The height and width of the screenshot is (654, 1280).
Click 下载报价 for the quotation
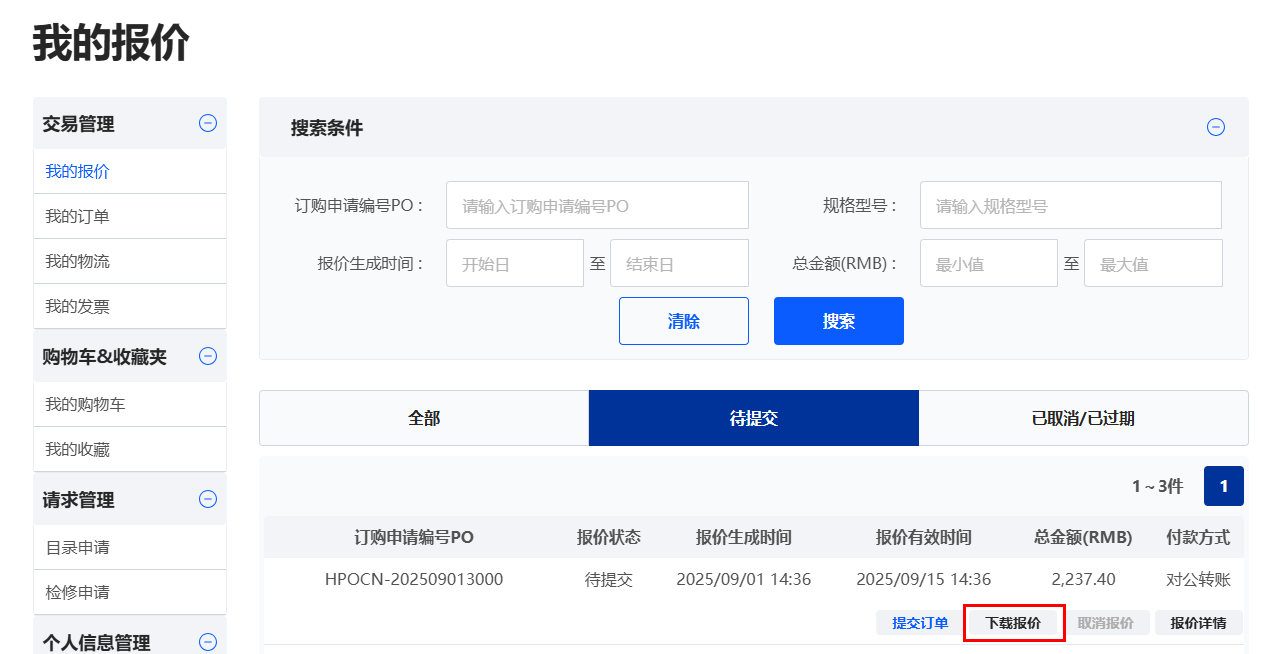point(1013,623)
